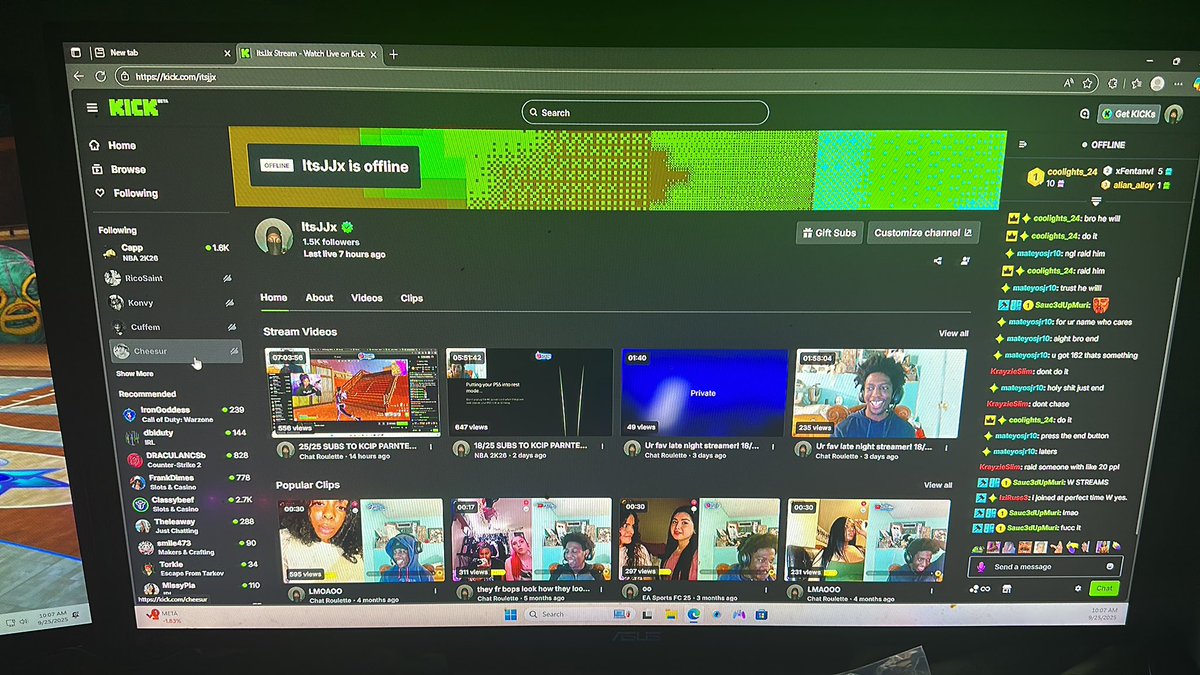The height and width of the screenshot is (675, 1200).
Task: Open followed channel Konvy
Action: 172,302
